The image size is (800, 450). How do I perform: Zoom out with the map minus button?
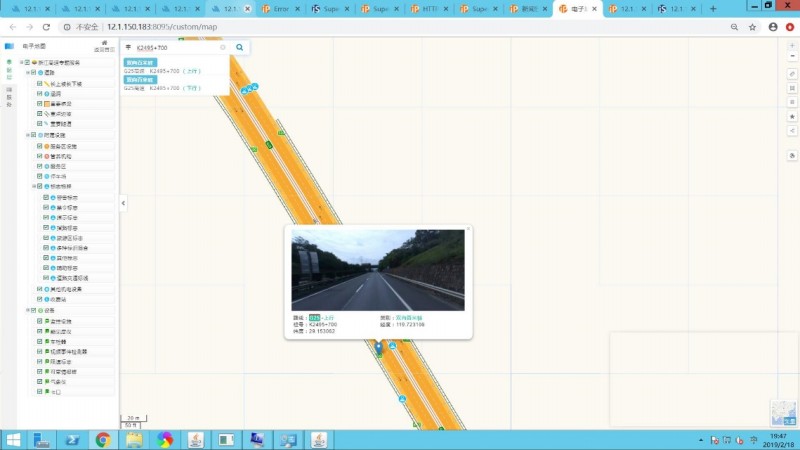click(792, 56)
